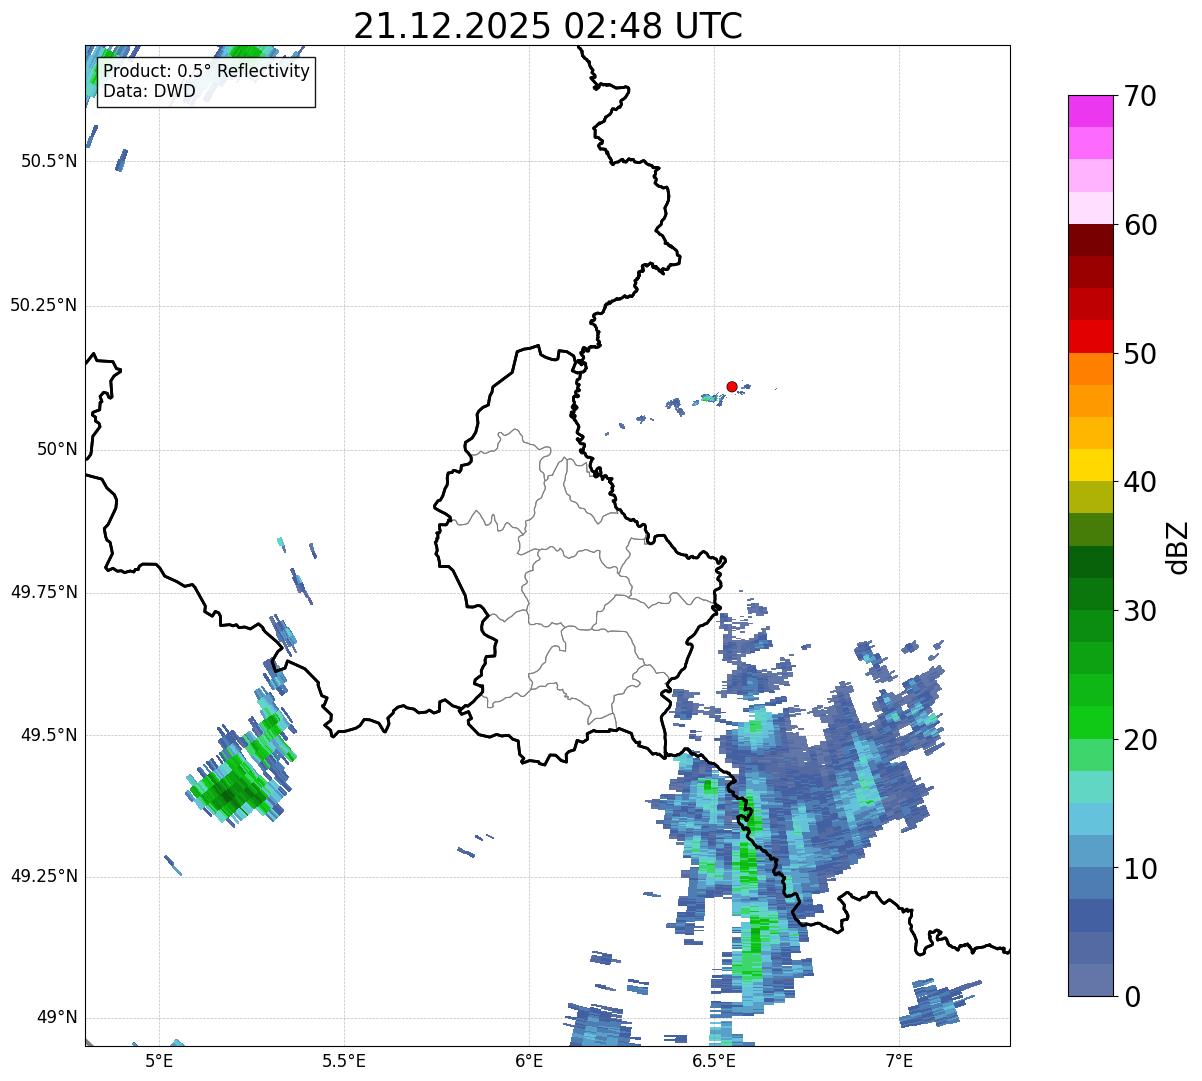Click the colorbar tick value 50
This screenshot has width=1202, height=1081.
pos(1140,354)
